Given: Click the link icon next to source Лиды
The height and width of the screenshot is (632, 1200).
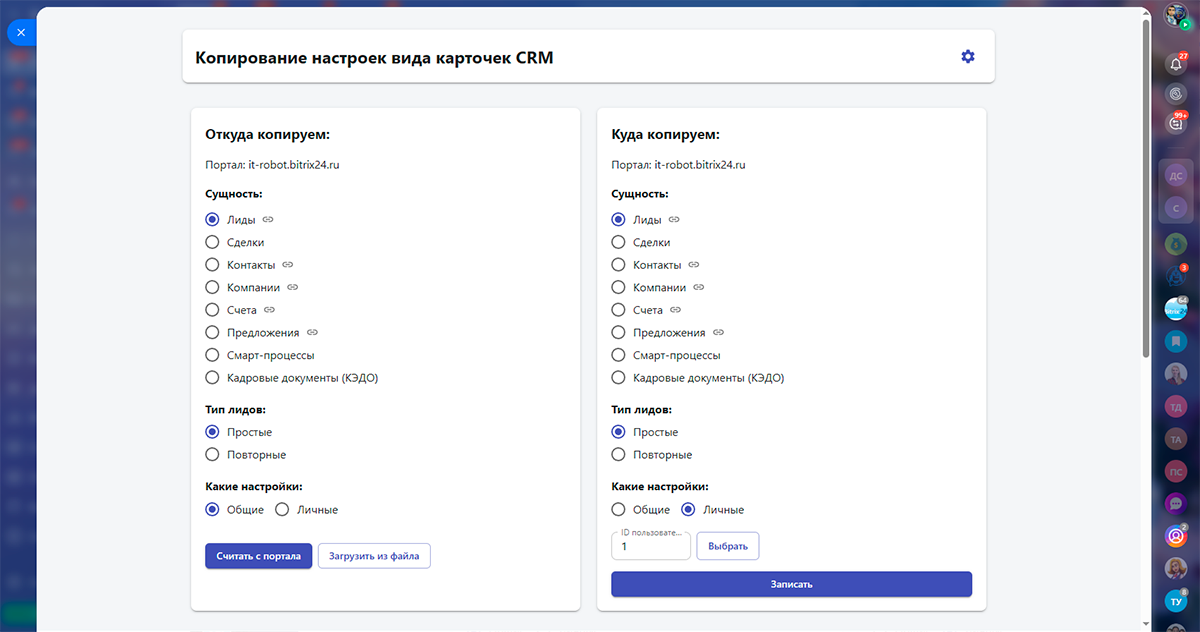Looking at the screenshot, I should click(x=268, y=219).
